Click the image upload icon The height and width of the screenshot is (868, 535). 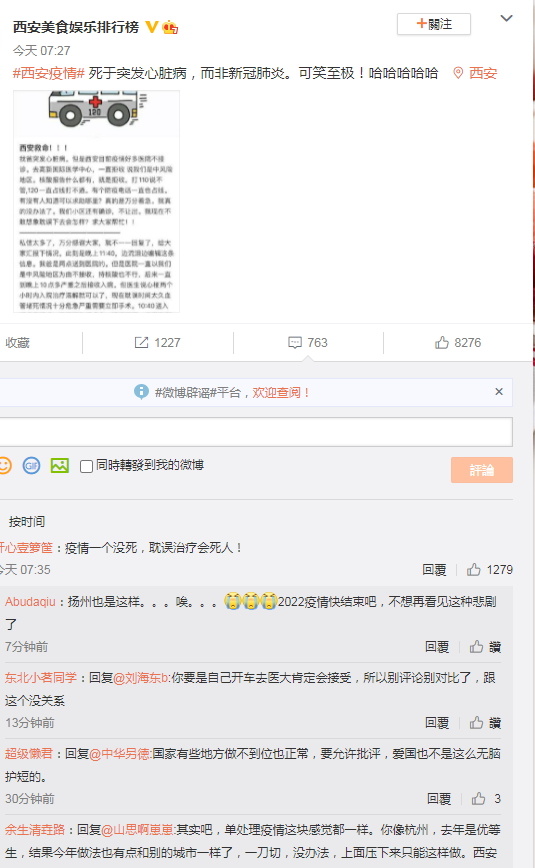pyautogui.click(x=60, y=466)
